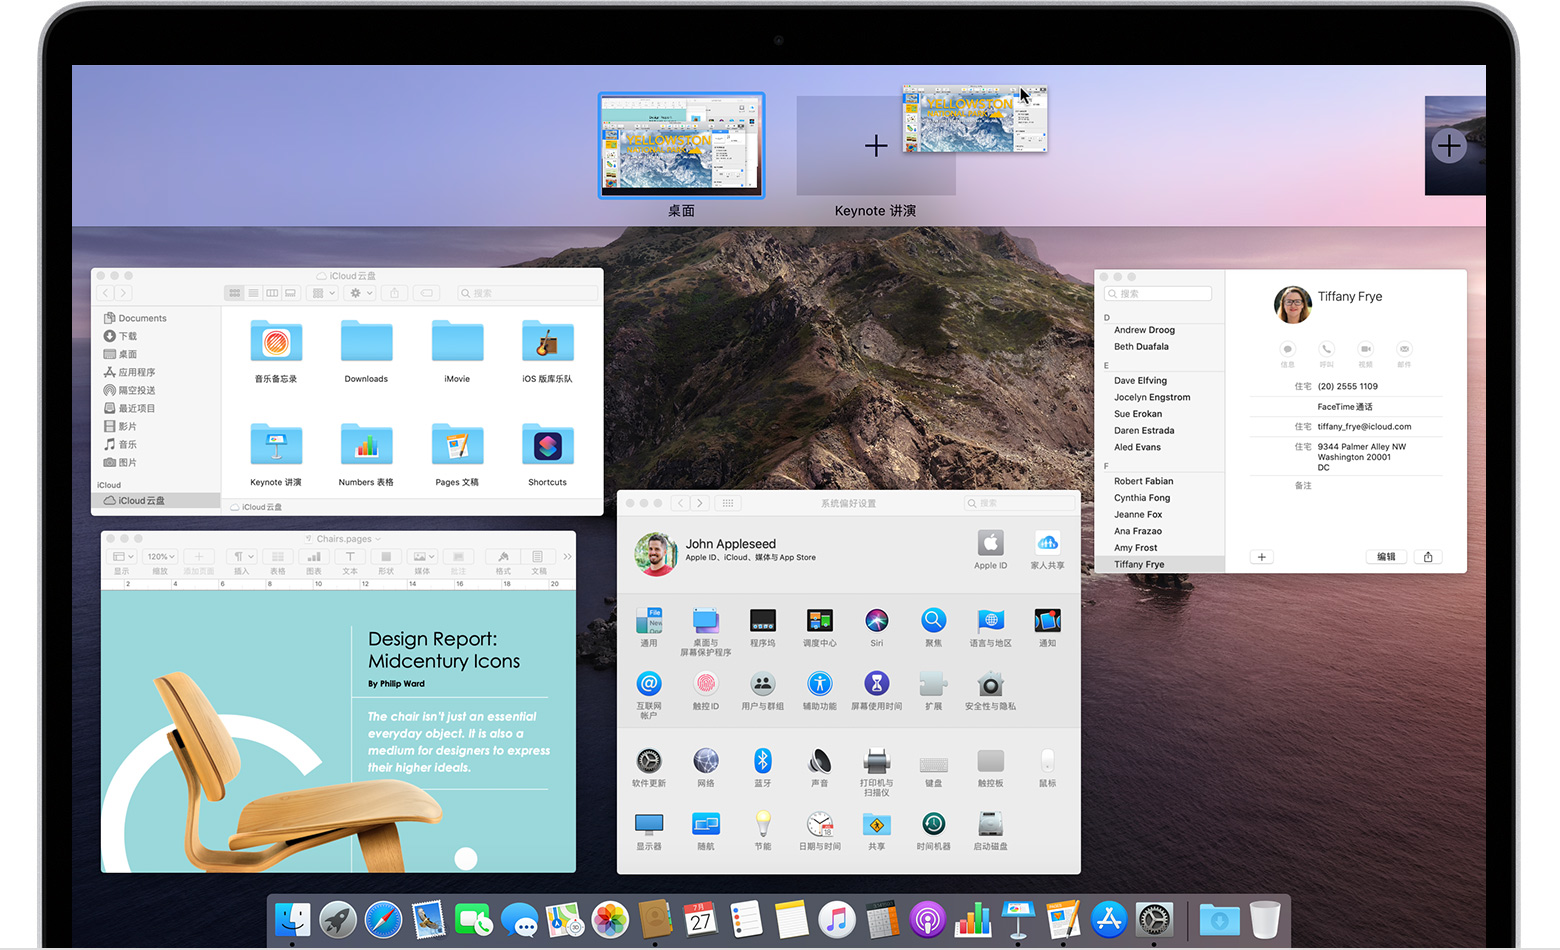This screenshot has height=950, width=1560.
Task: Select iCloud 云盘 in the Finder sidebar
Action: 156,500
